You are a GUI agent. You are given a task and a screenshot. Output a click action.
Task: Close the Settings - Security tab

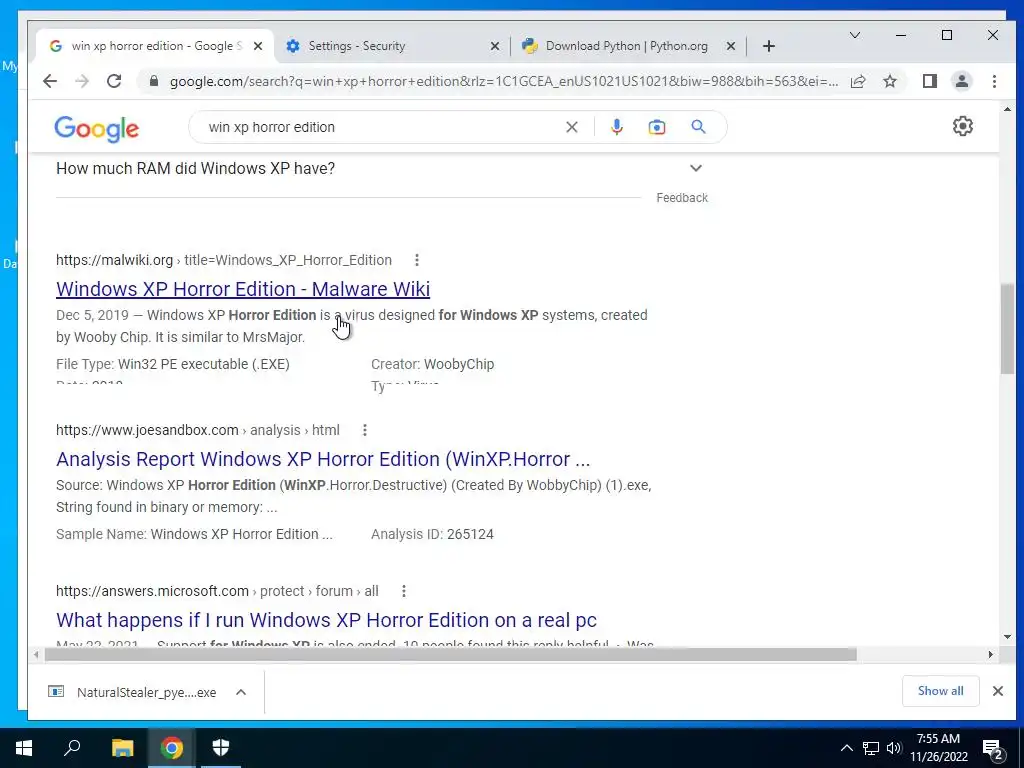point(495,46)
